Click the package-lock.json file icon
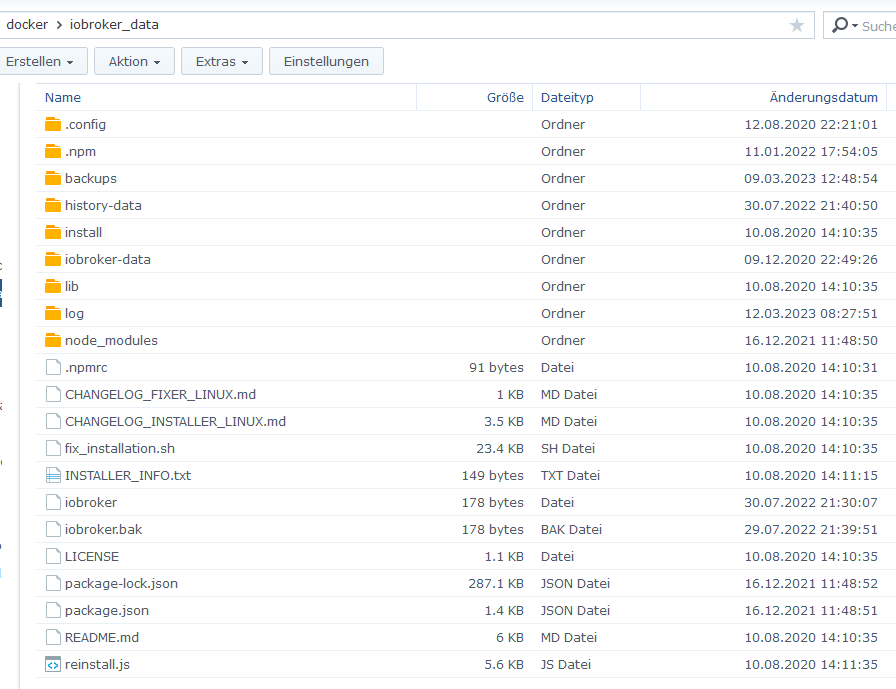The height and width of the screenshot is (689, 896). [53, 583]
